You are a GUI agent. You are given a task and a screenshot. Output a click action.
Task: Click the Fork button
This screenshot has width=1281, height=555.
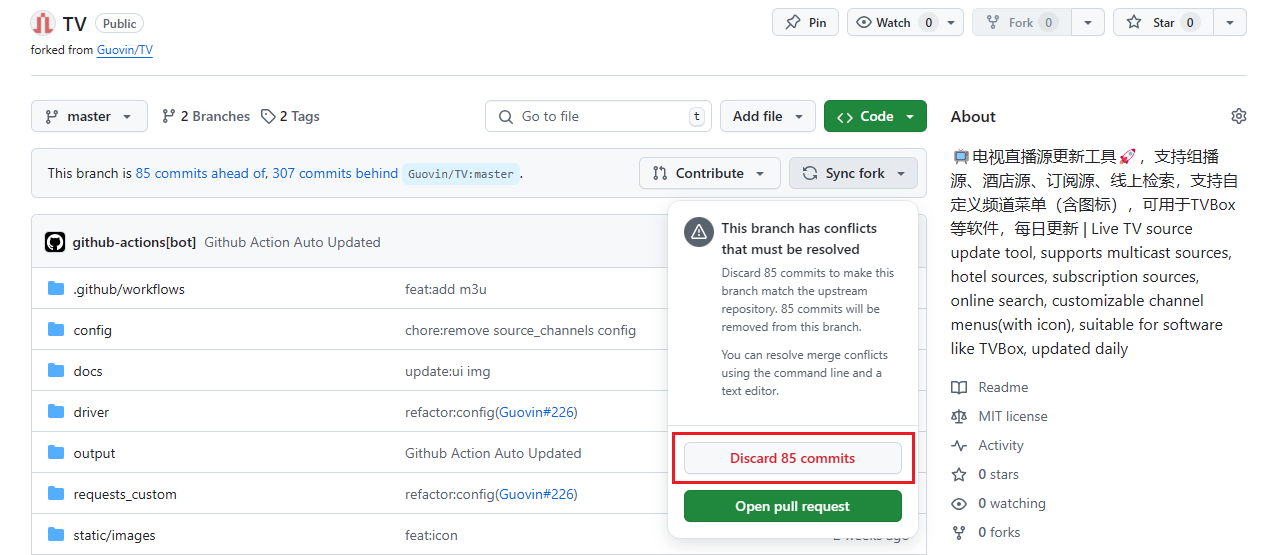point(1022,22)
